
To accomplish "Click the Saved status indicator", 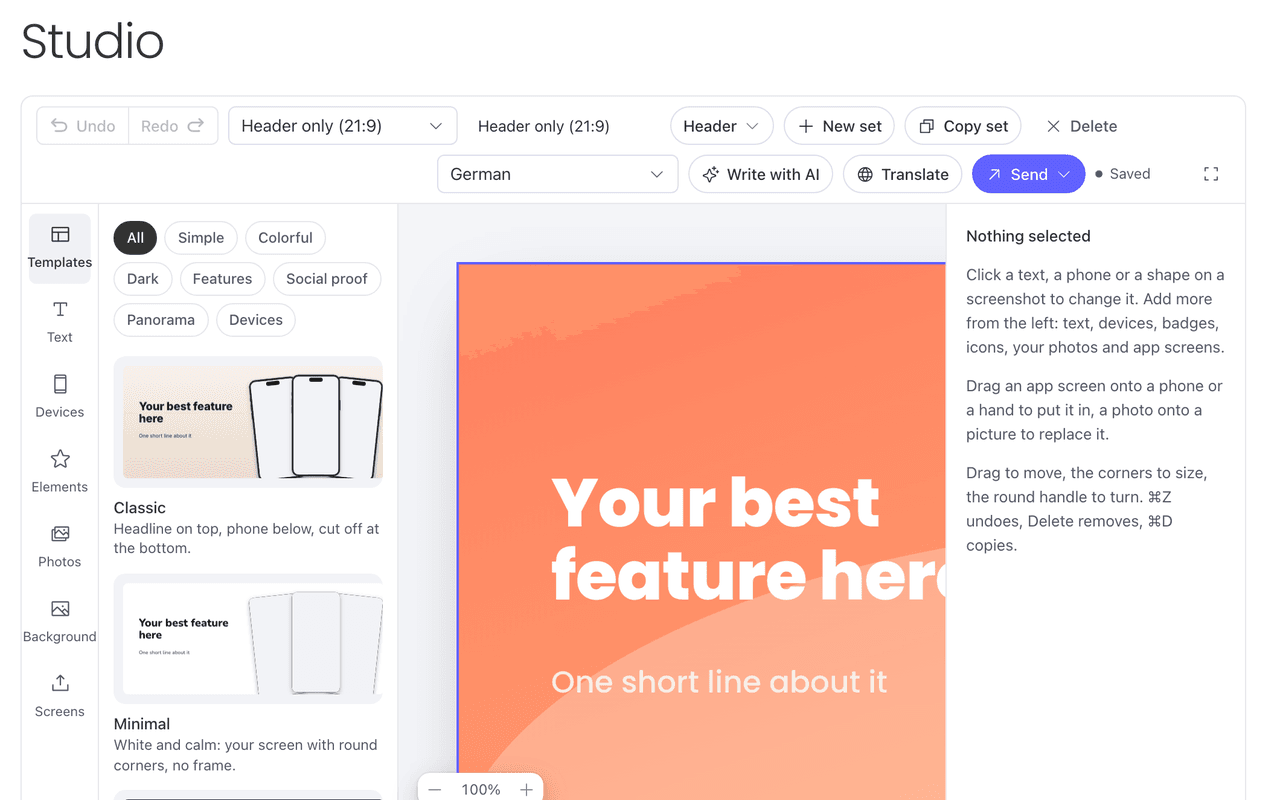I will click(1123, 174).
